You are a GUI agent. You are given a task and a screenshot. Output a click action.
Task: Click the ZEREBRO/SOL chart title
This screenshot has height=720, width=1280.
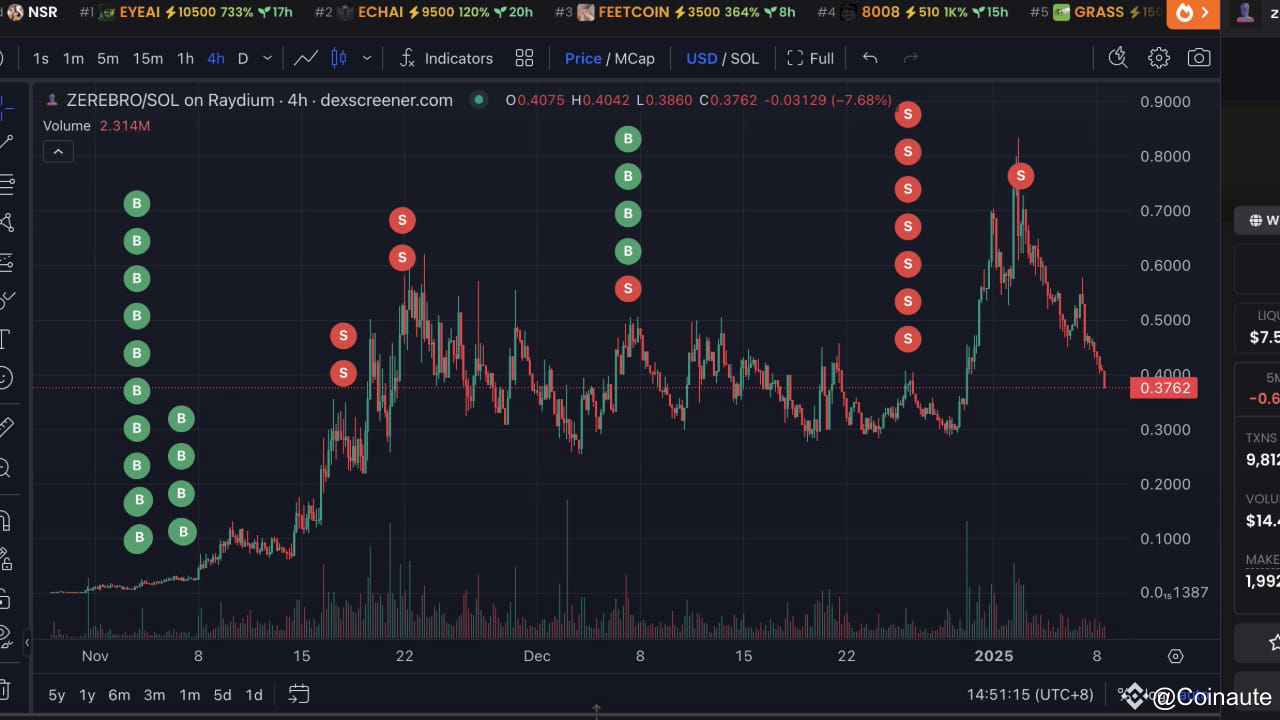[258, 99]
